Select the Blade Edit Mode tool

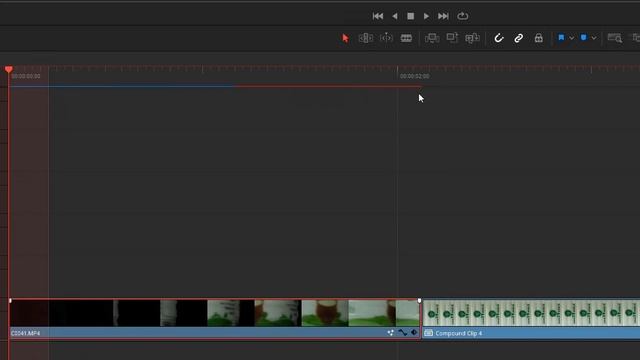point(406,38)
